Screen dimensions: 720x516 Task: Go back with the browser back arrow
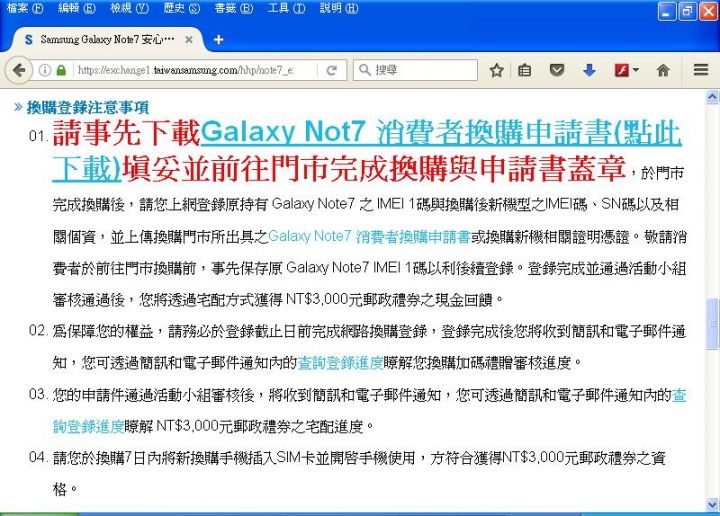(19, 70)
